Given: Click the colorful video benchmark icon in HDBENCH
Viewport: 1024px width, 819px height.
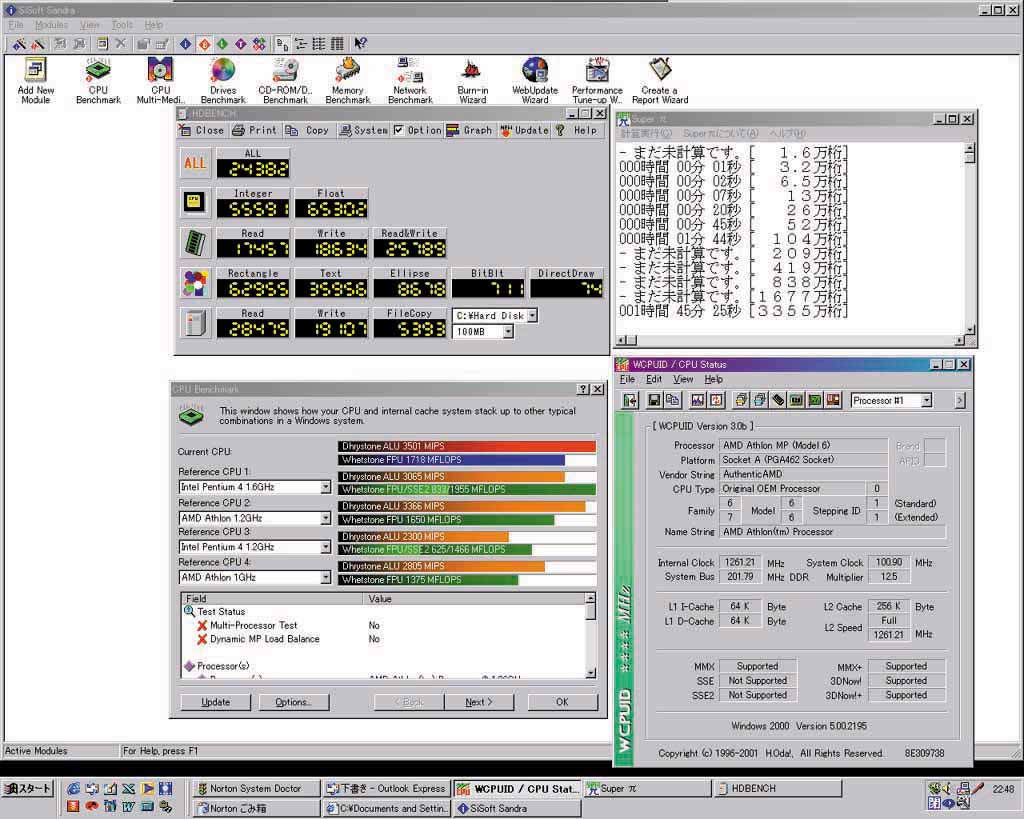Looking at the screenshot, I should point(195,283).
